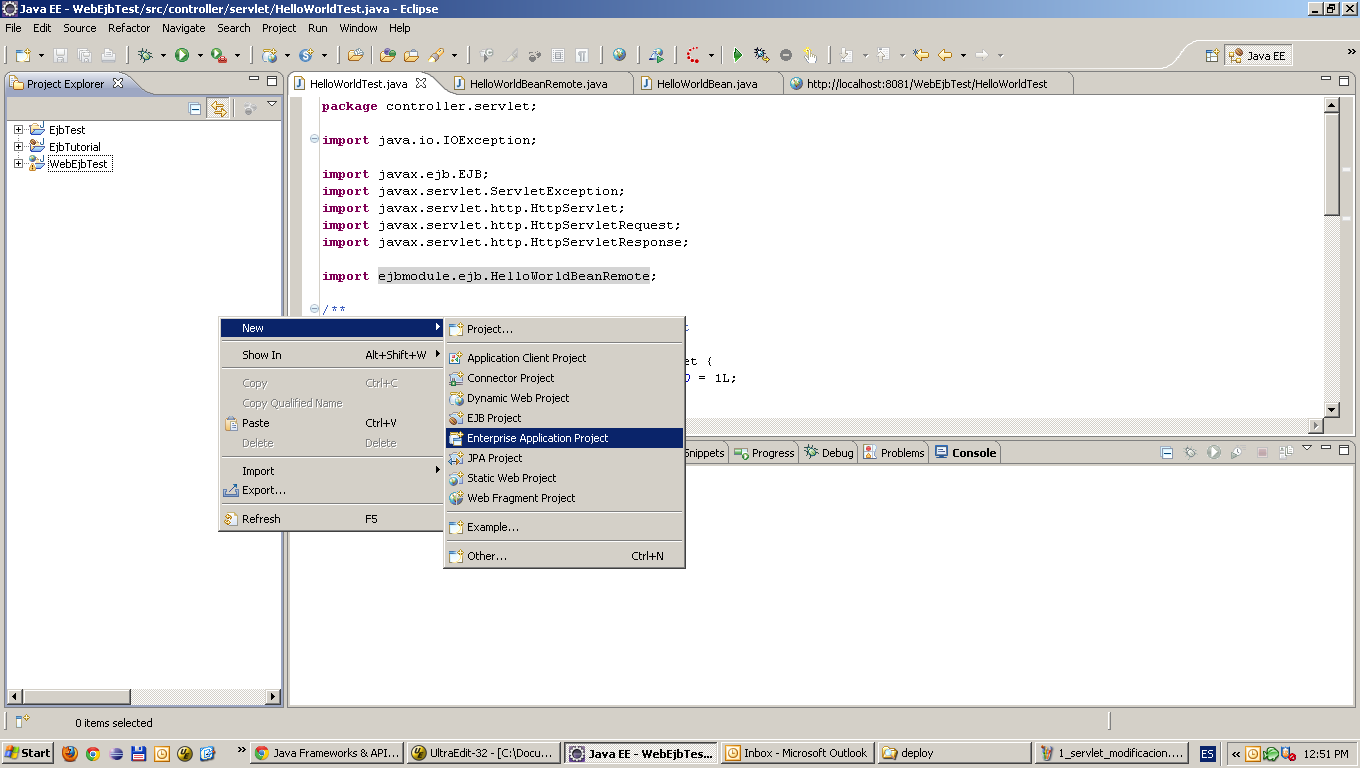
Task: Open Inbox - Microsoft Outlook from taskbar
Action: (797, 753)
